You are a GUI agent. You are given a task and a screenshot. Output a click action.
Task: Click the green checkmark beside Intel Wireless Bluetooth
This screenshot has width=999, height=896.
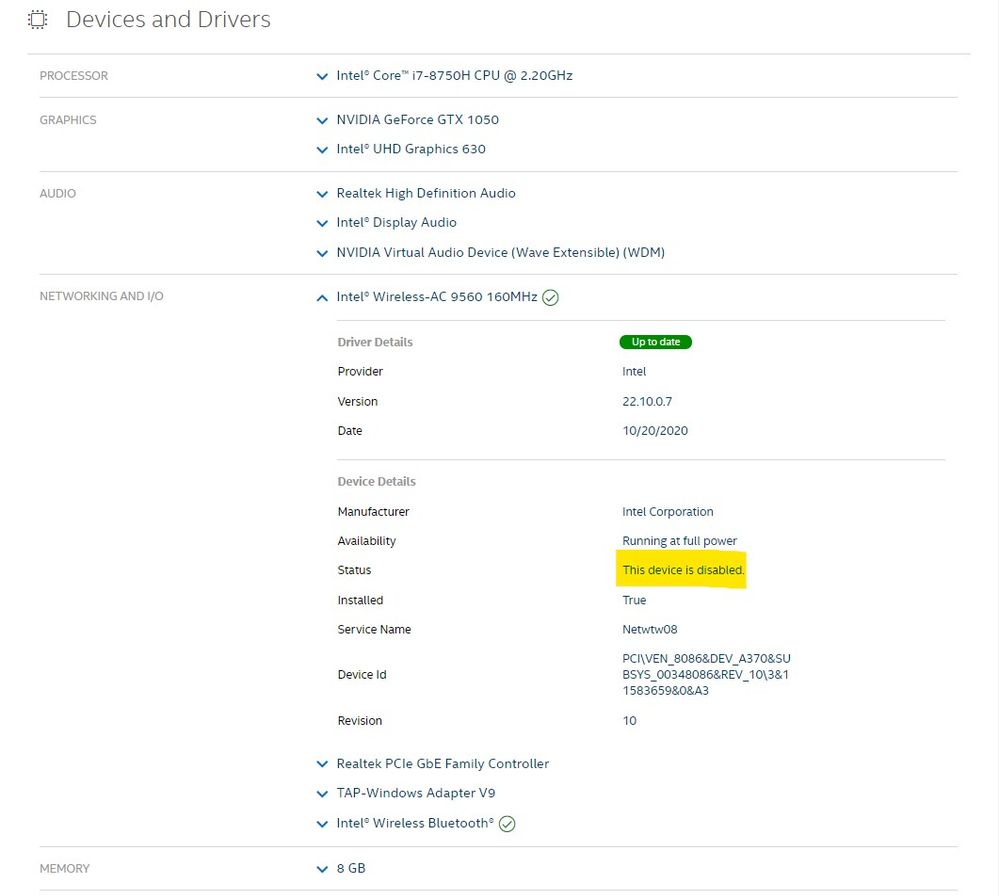507,824
